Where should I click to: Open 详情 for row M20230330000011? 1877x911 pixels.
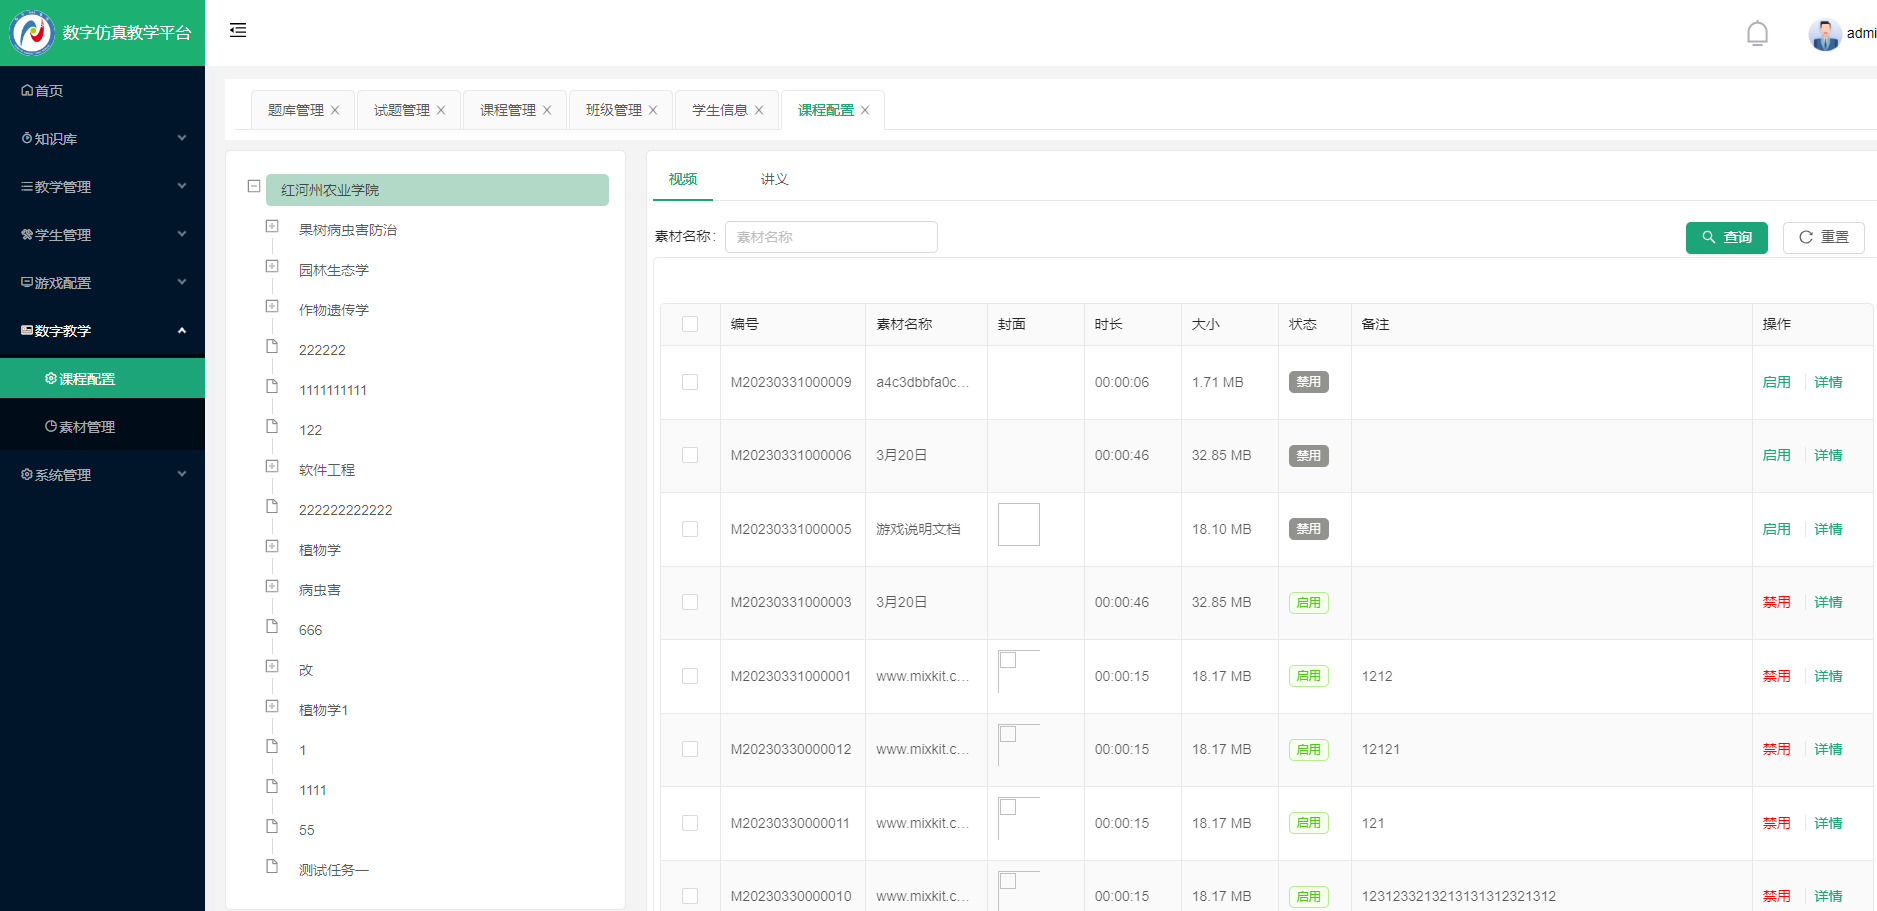[1829, 823]
